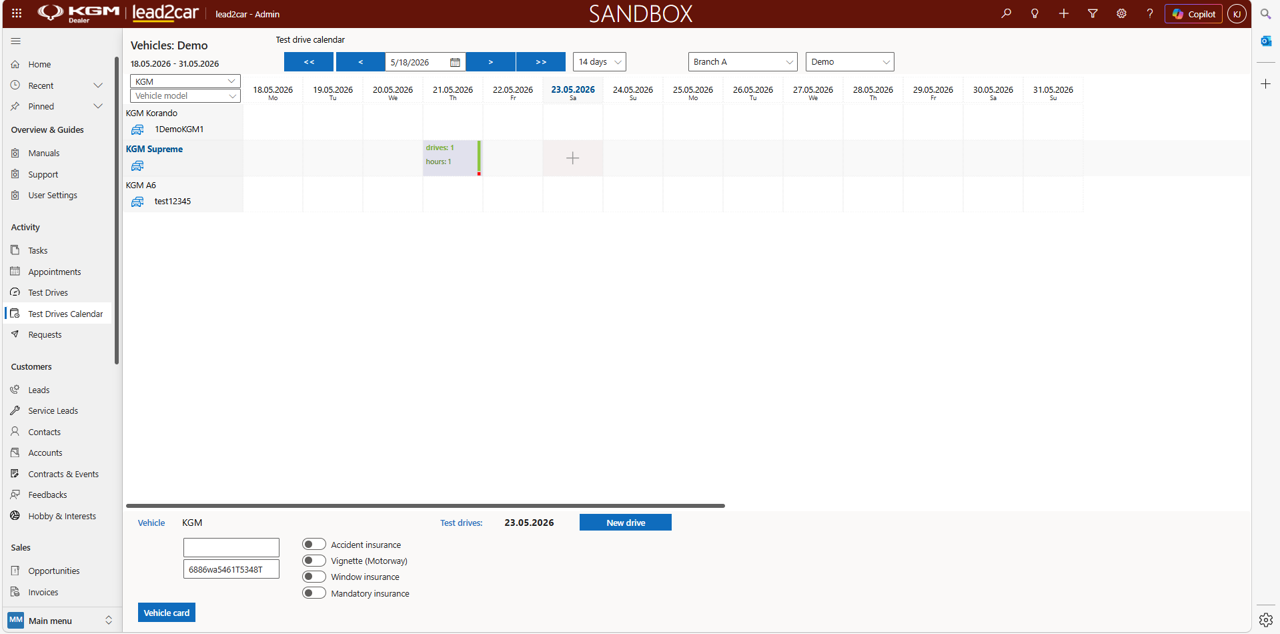Viewport: 1280px width, 634px height.
Task: Open the app launcher waffle icon
Action: coord(16,14)
